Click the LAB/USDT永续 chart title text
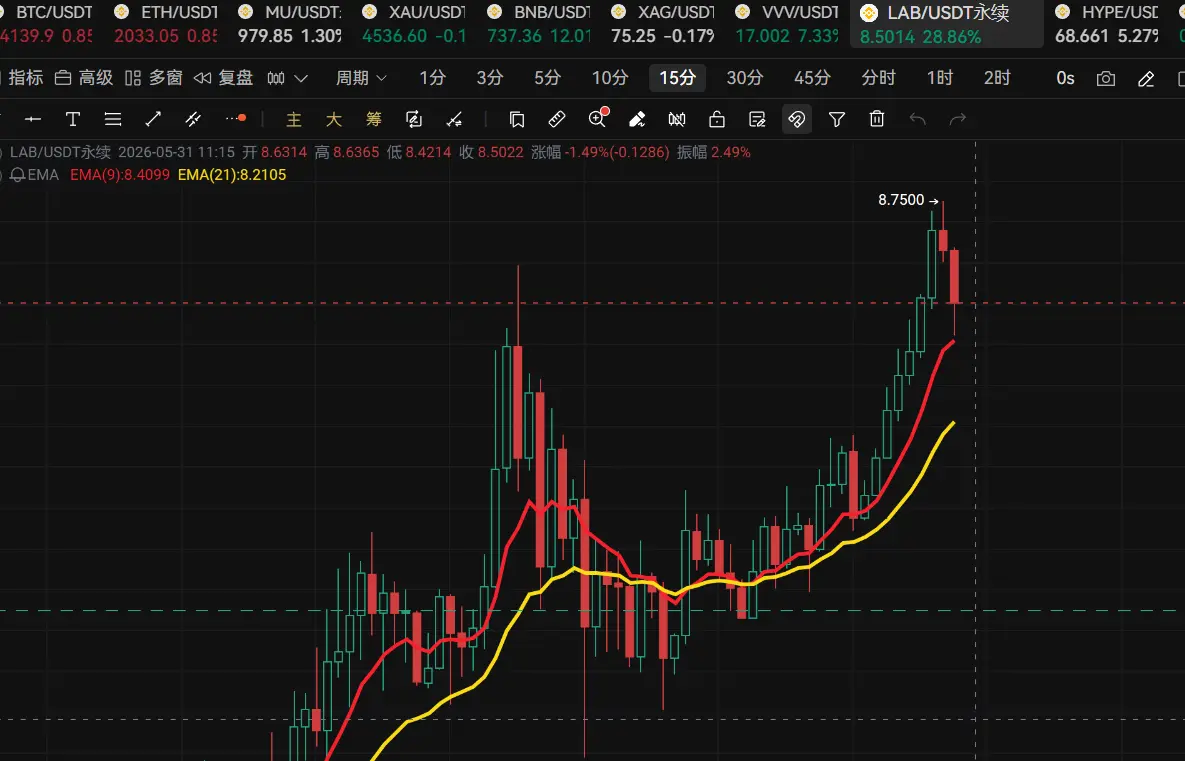This screenshot has height=761, width=1185. 60,152
